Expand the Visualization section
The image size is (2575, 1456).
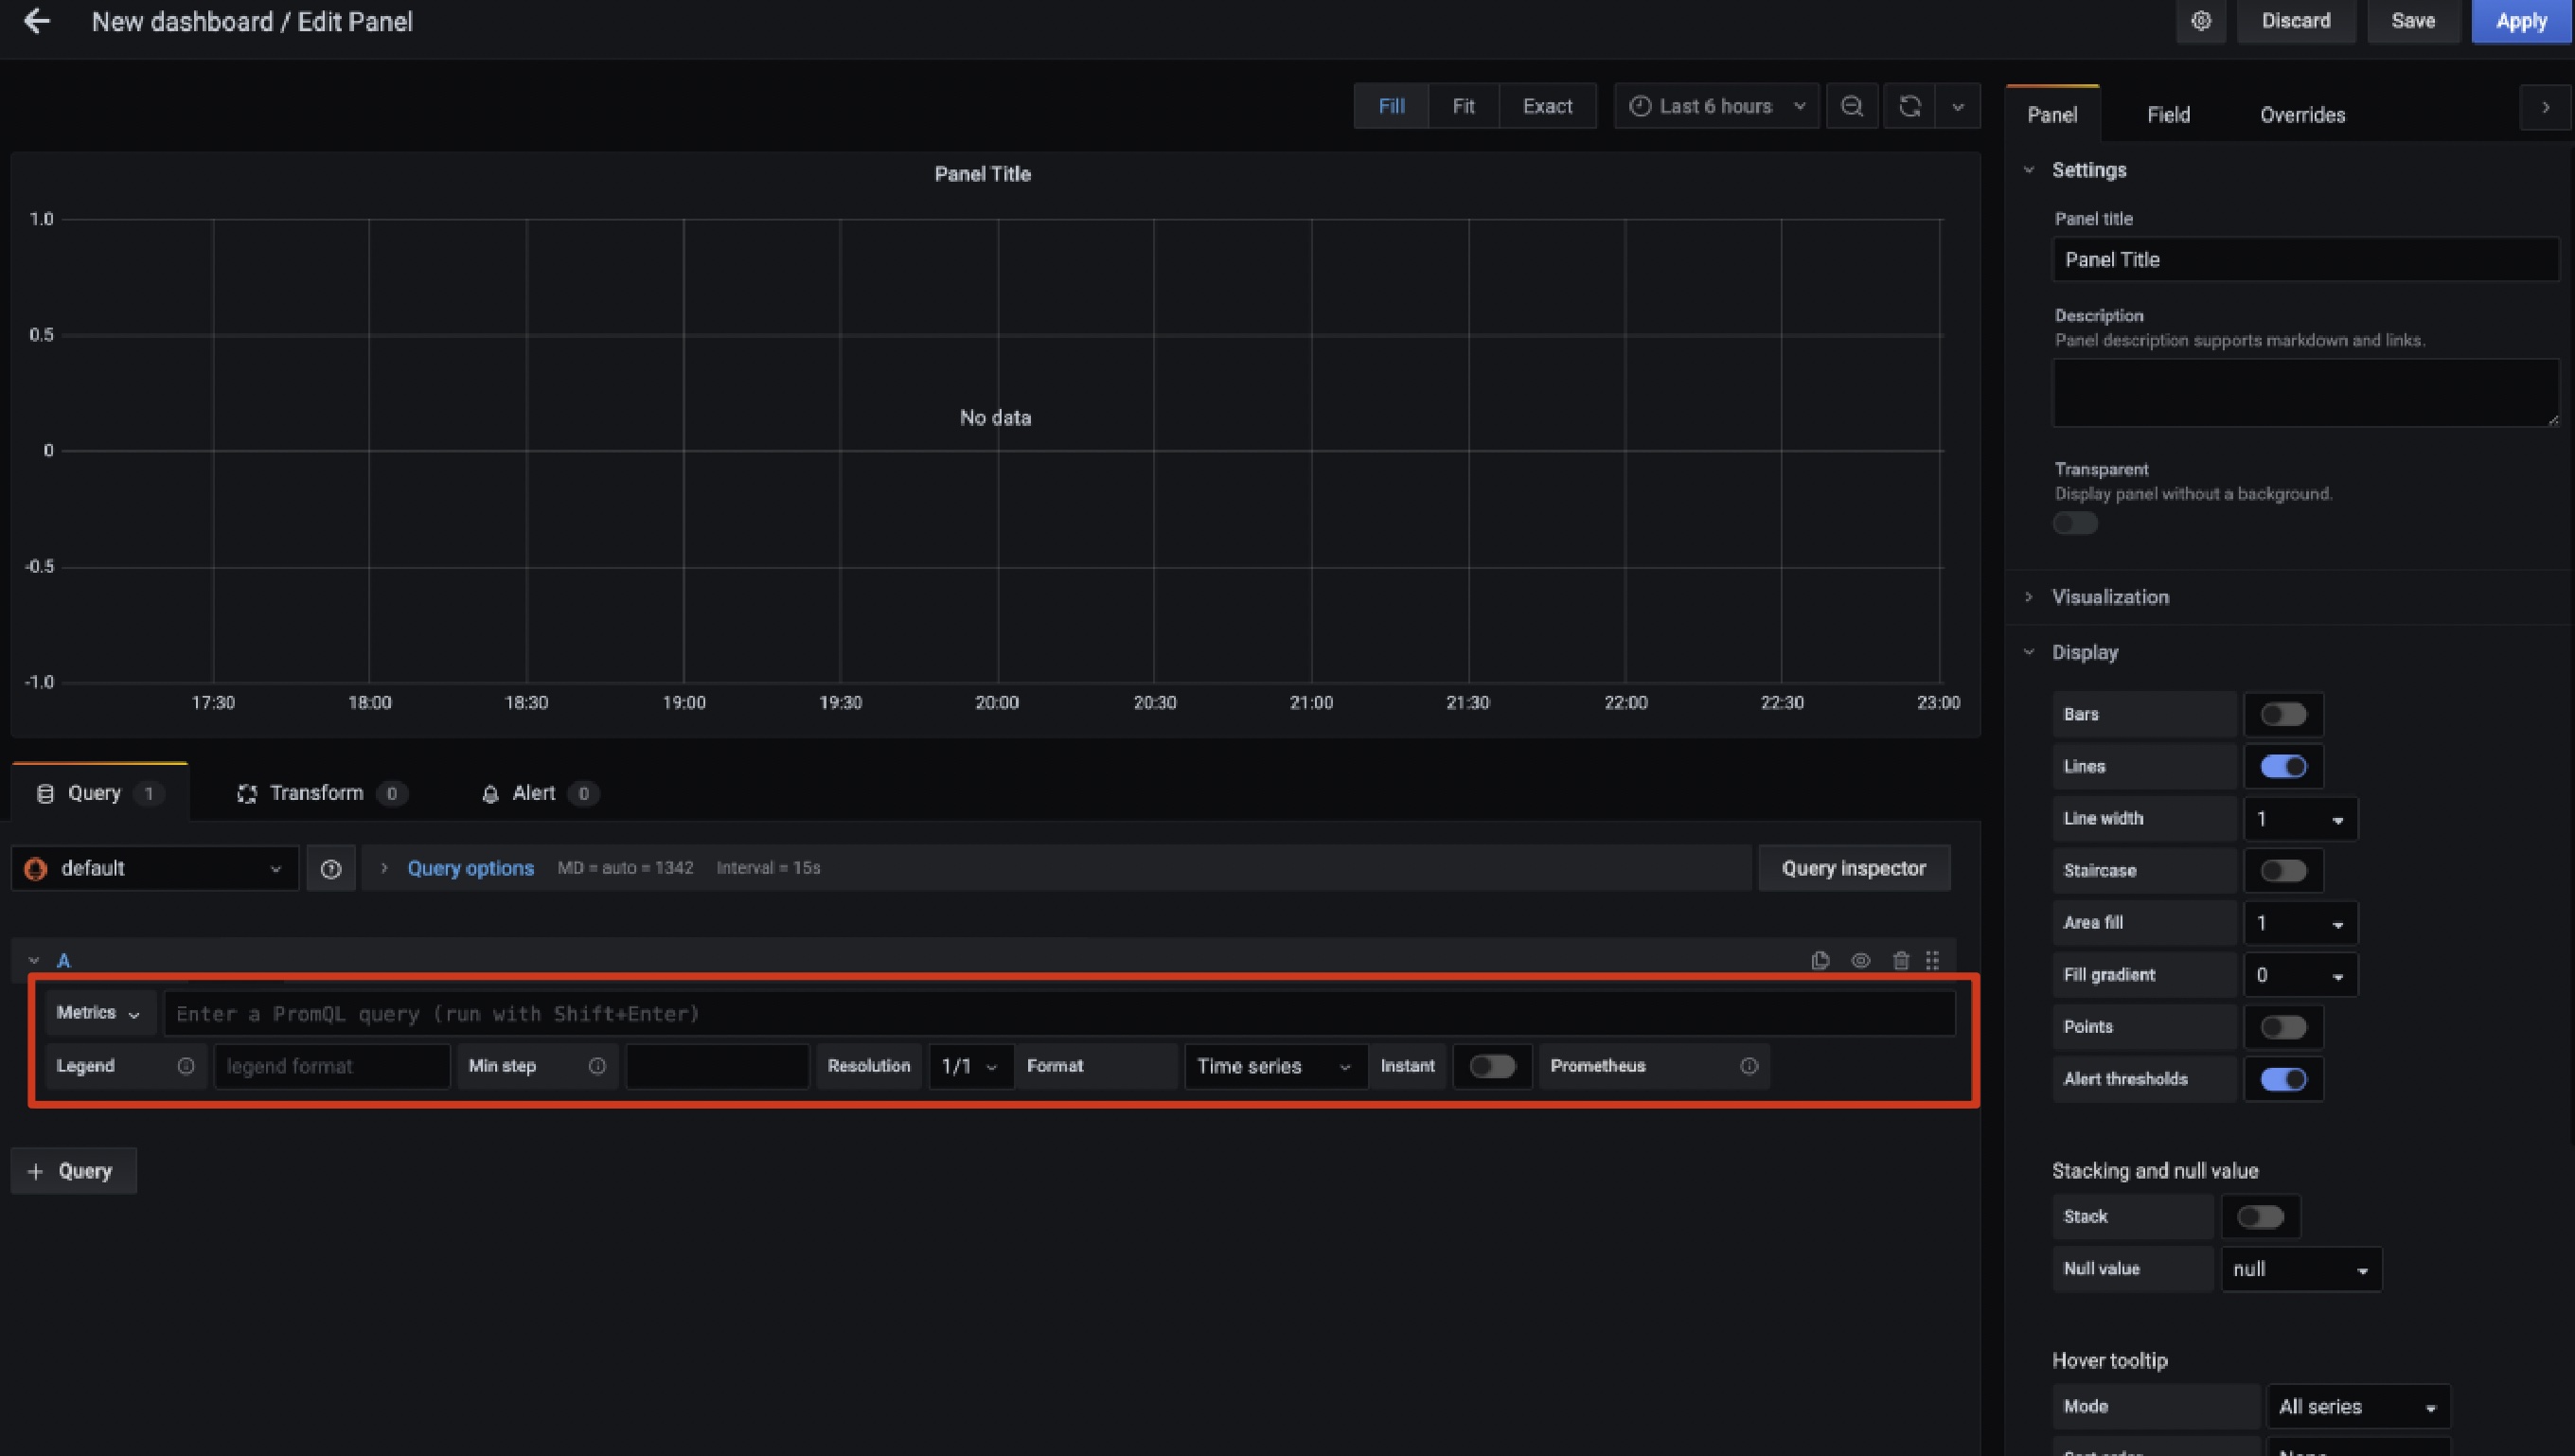click(x=2110, y=597)
